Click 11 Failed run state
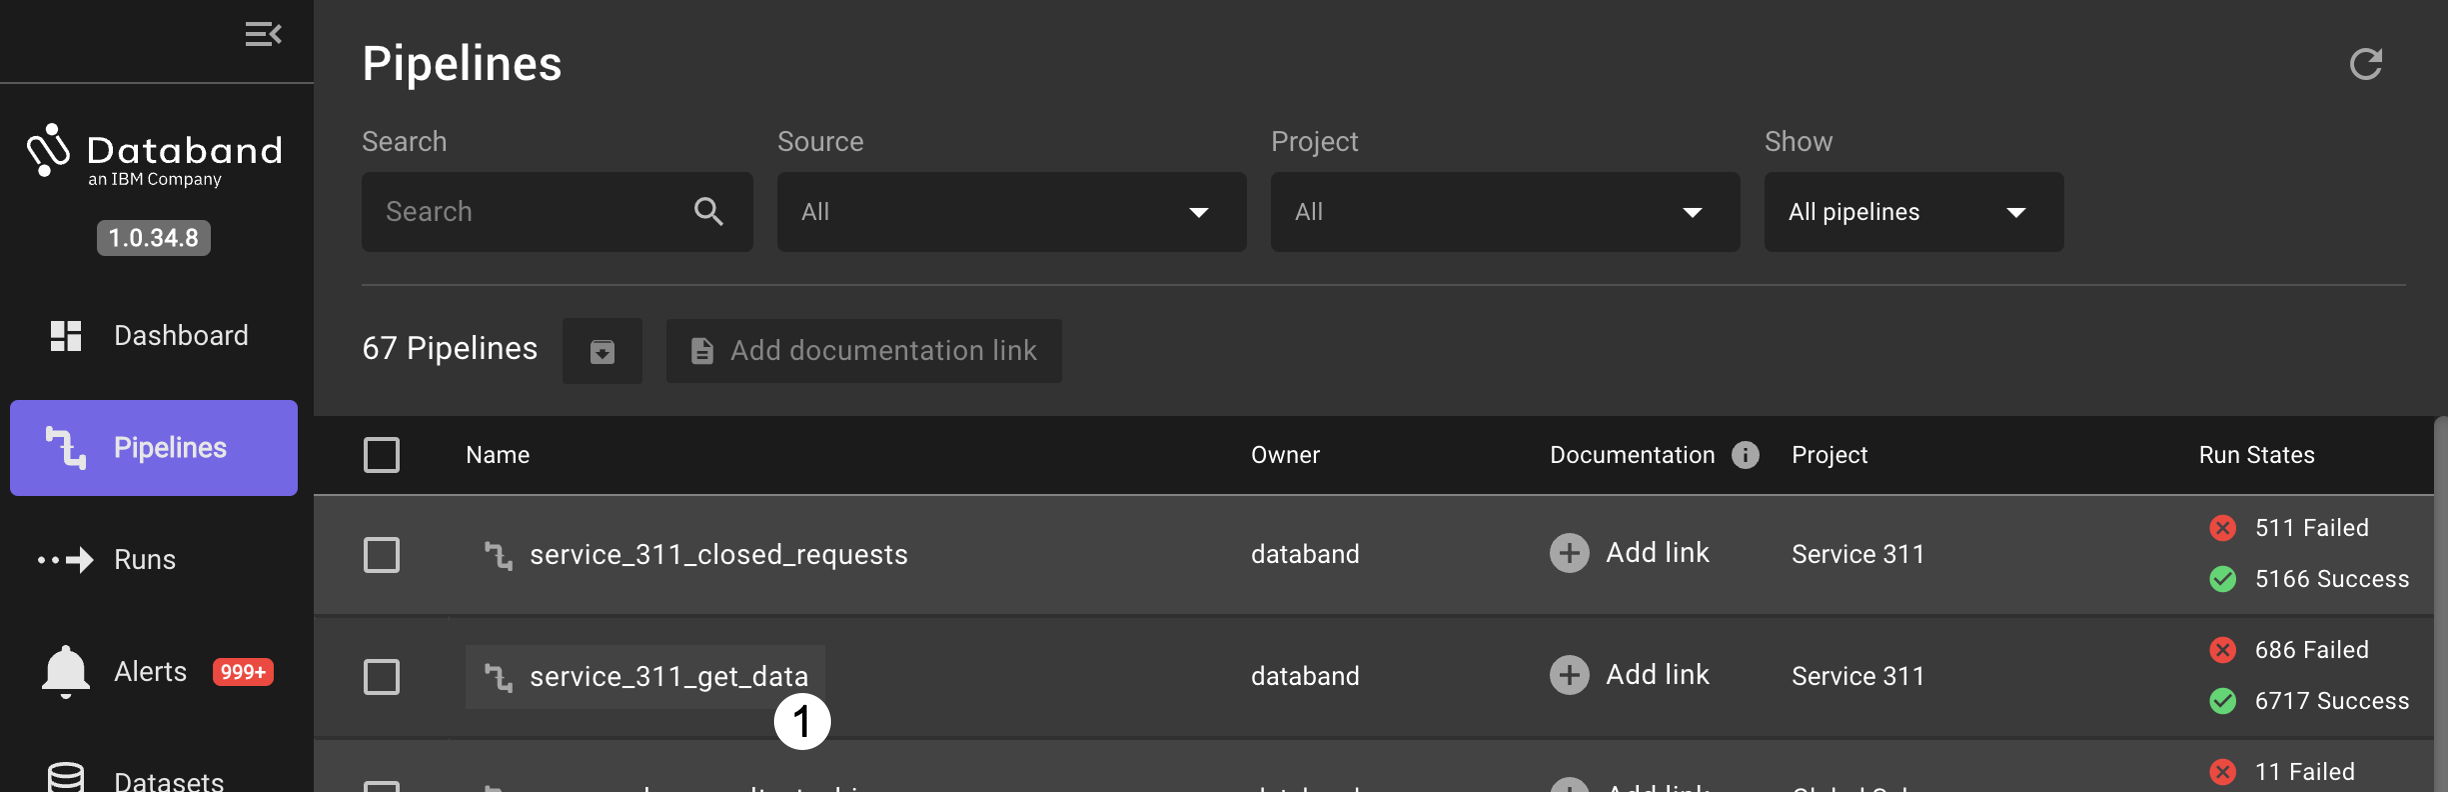Screen dimensions: 2450x792 coord(2282,772)
